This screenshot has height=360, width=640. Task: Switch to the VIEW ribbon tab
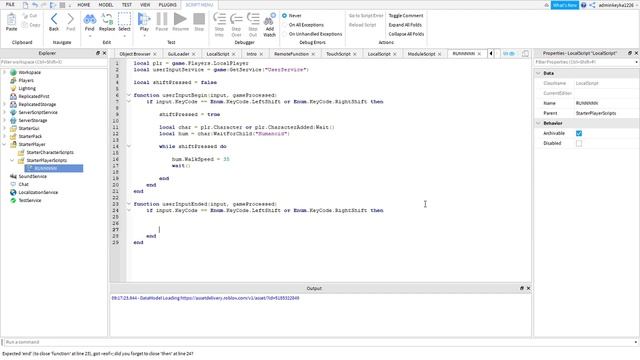pyautogui.click(x=145, y=5)
